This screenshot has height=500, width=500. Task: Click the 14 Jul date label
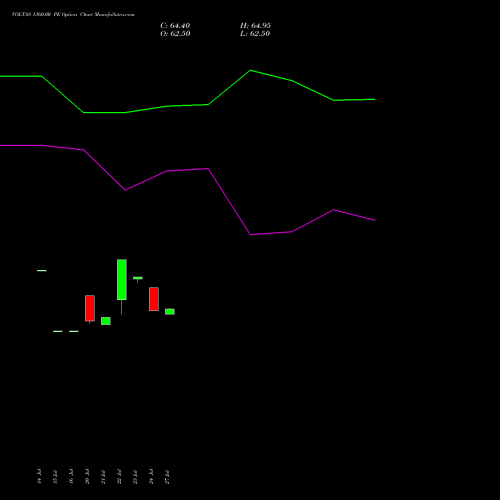(x=39, y=476)
